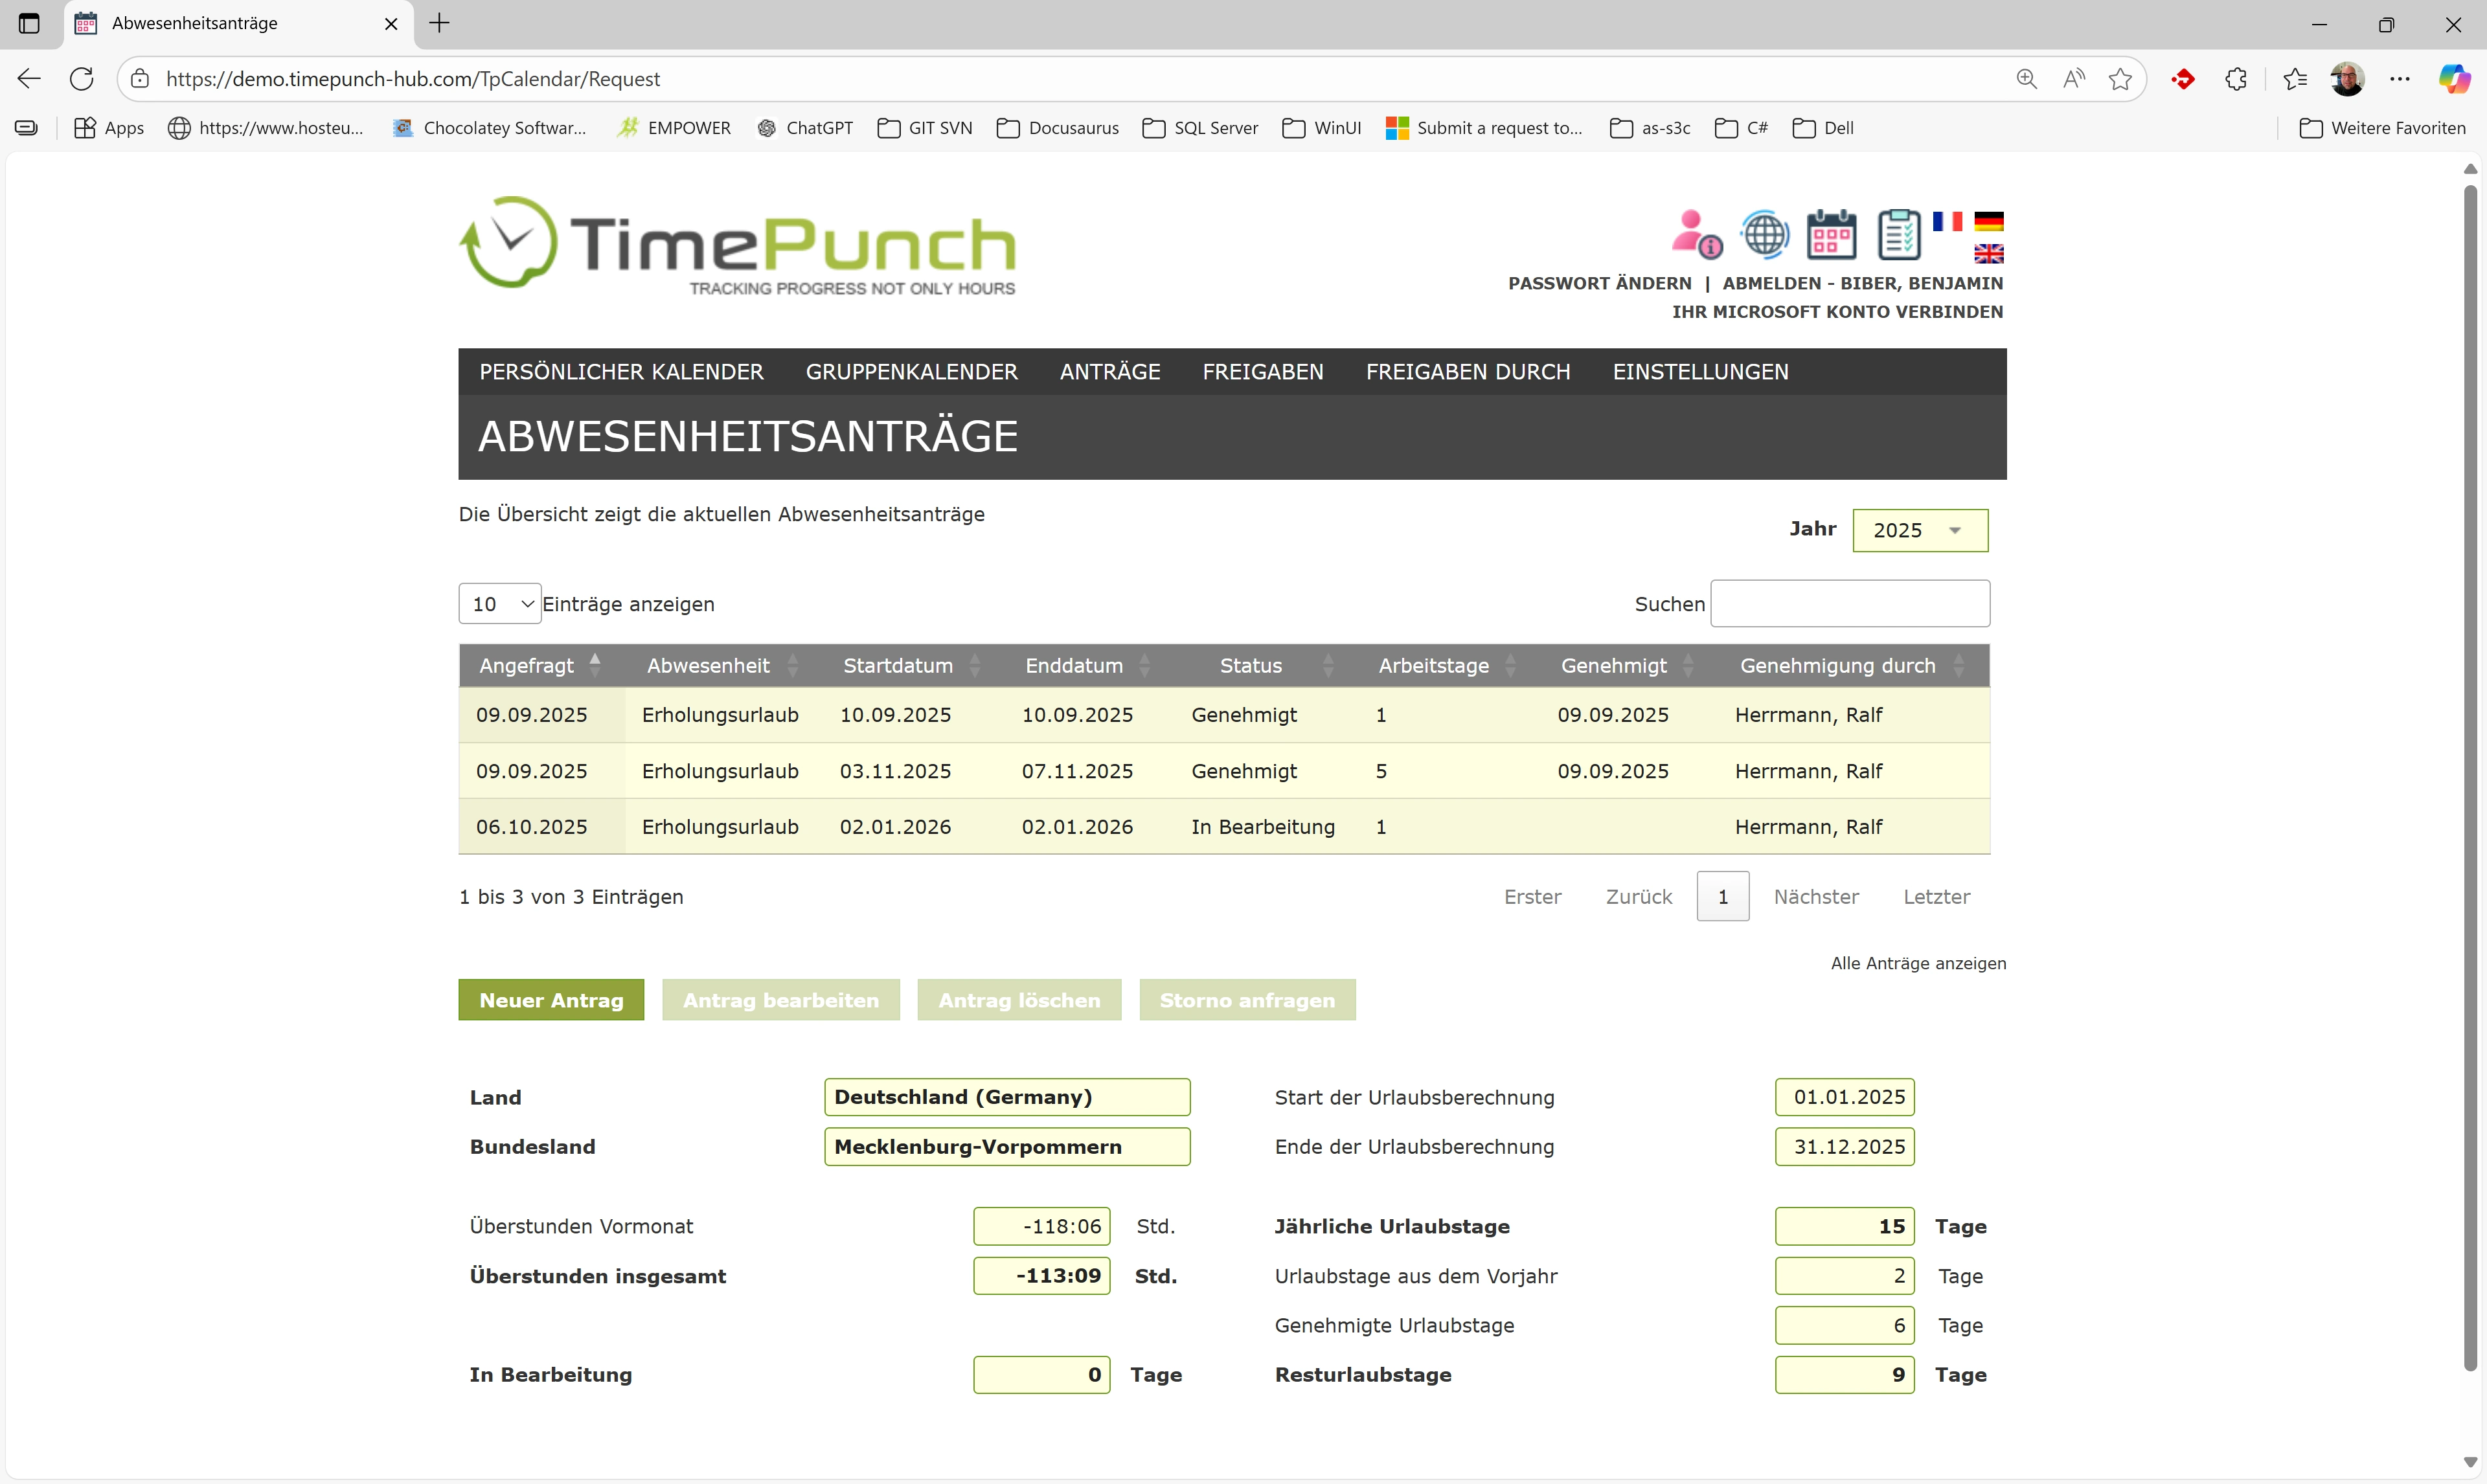Expand the entries-per-page dropdown showing 10
This screenshot has width=2487, height=1484.
(499, 604)
